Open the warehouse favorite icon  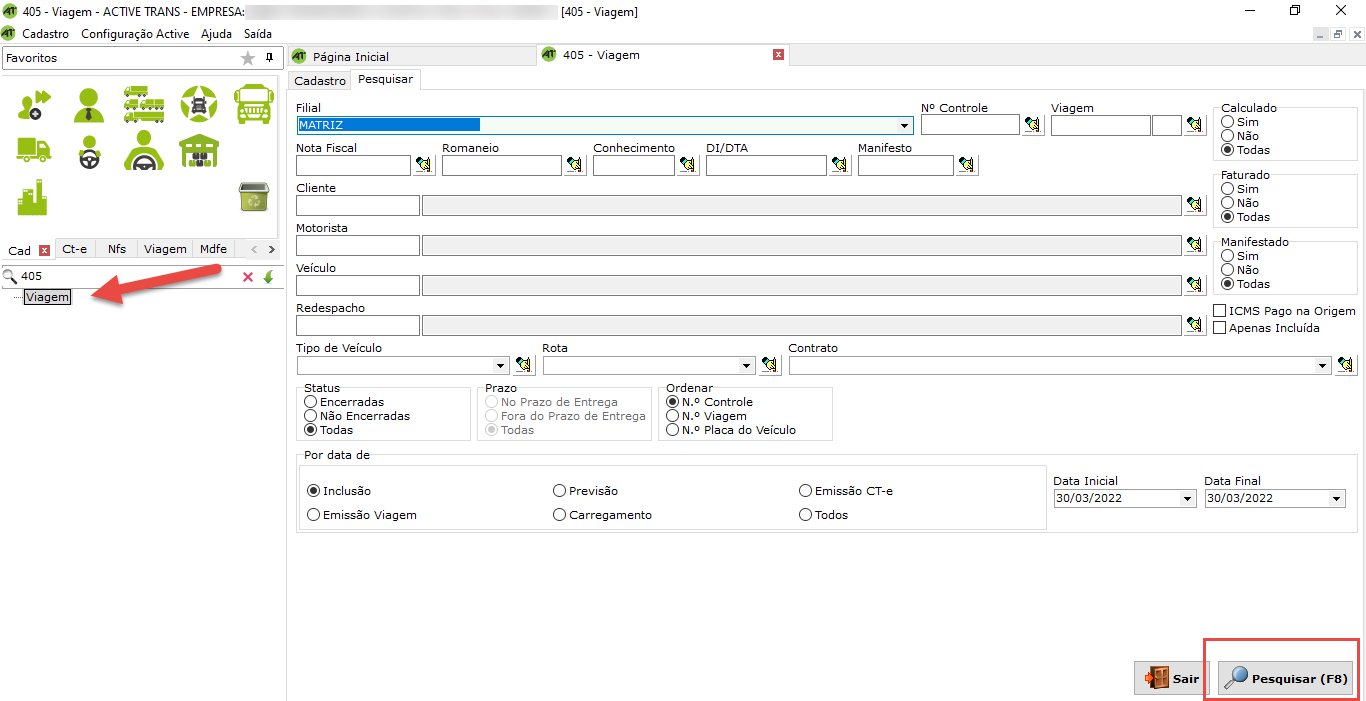coord(198,151)
